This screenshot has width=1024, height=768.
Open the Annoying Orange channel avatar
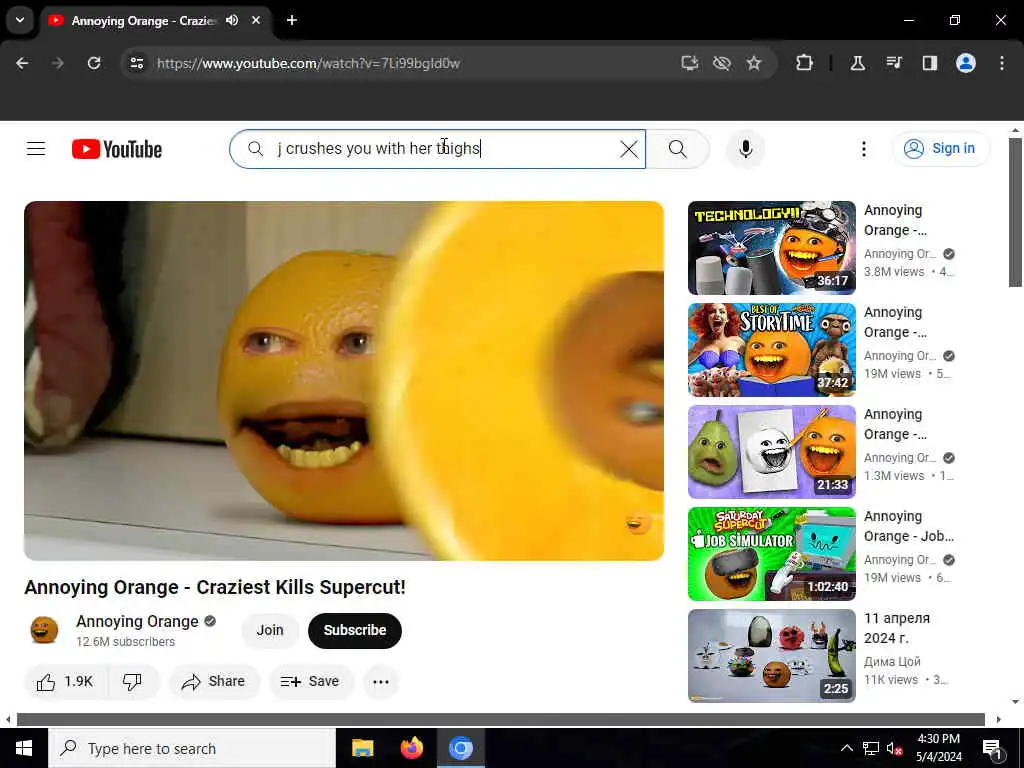(44, 630)
